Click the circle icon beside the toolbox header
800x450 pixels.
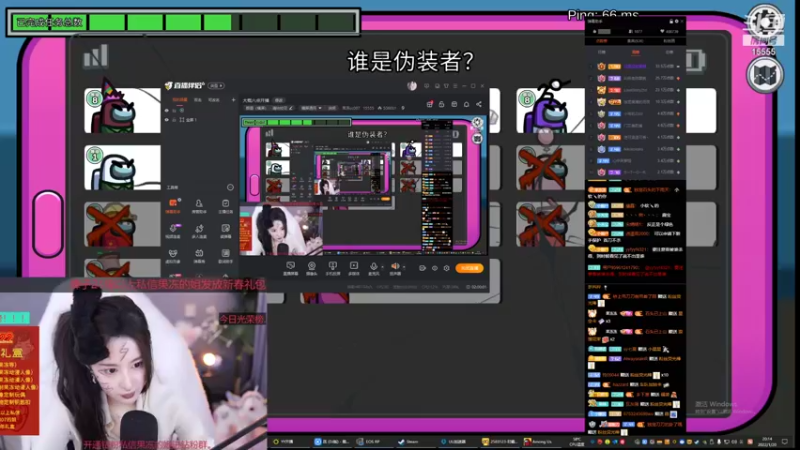(230, 187)
